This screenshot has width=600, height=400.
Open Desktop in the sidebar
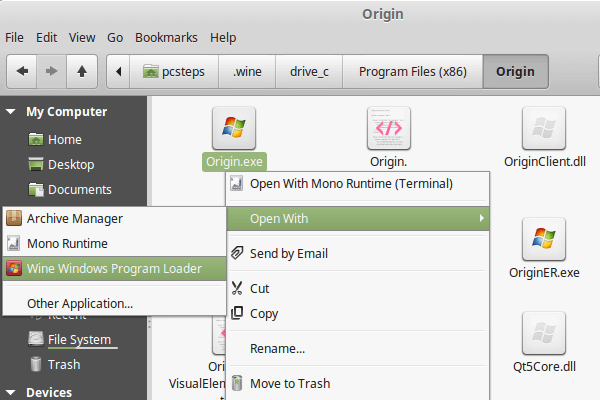click(x=71, y=165)
